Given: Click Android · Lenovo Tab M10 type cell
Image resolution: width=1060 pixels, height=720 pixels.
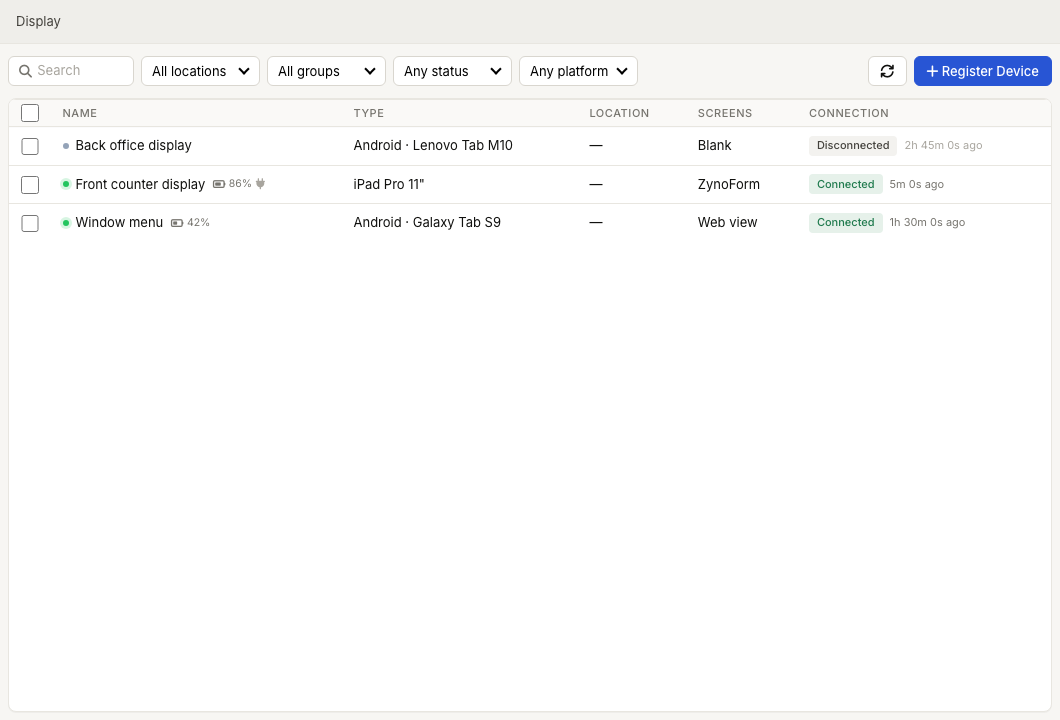Looking at the screenshot, I should tap(433, 145).
